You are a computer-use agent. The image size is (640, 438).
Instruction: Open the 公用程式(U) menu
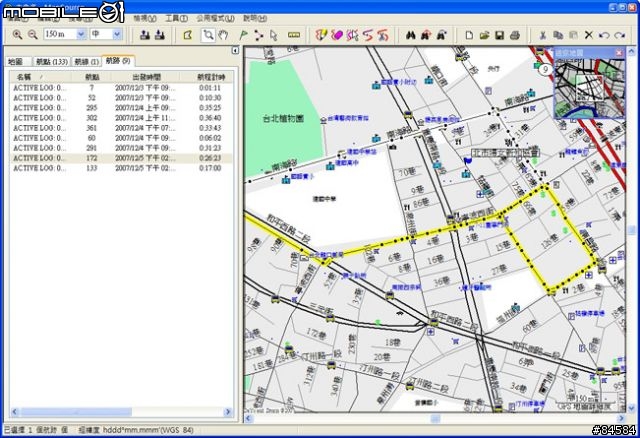pos(216,18)
